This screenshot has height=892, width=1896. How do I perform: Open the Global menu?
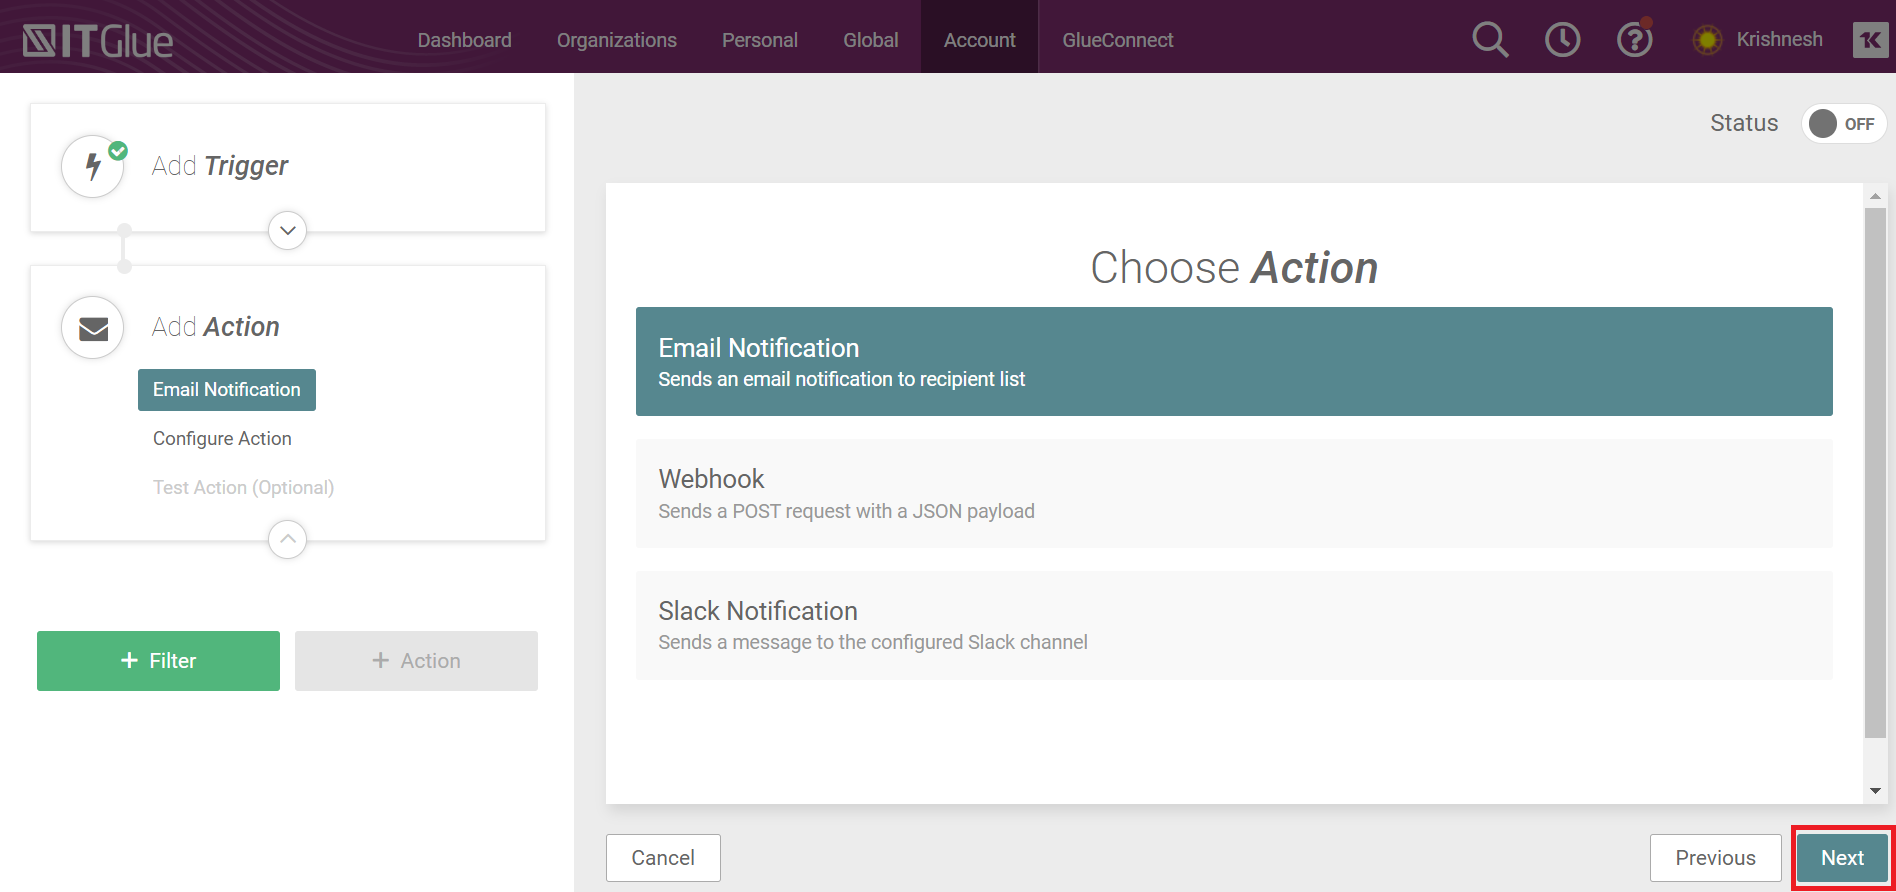tap(870, 40)
